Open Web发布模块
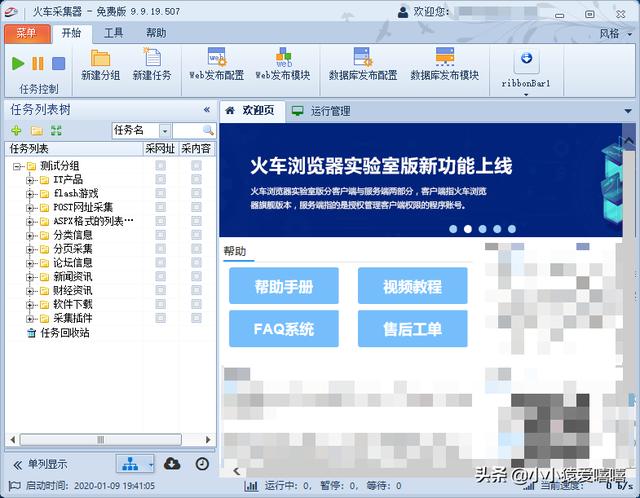Viewport: 640px width, 498px height. [x=283, y=65]
